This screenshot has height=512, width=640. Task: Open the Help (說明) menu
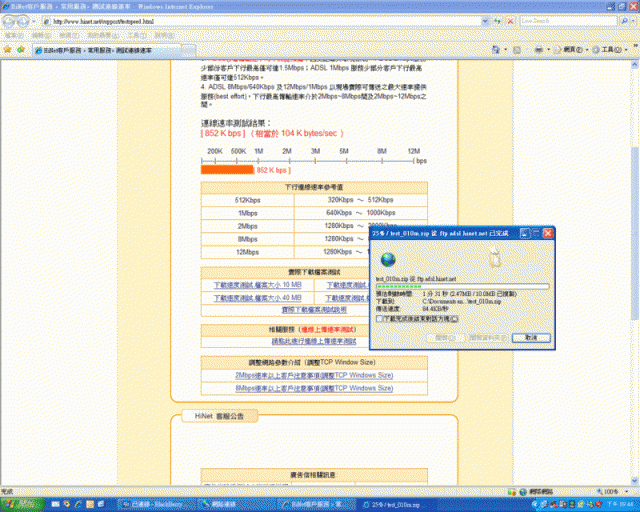164,36
